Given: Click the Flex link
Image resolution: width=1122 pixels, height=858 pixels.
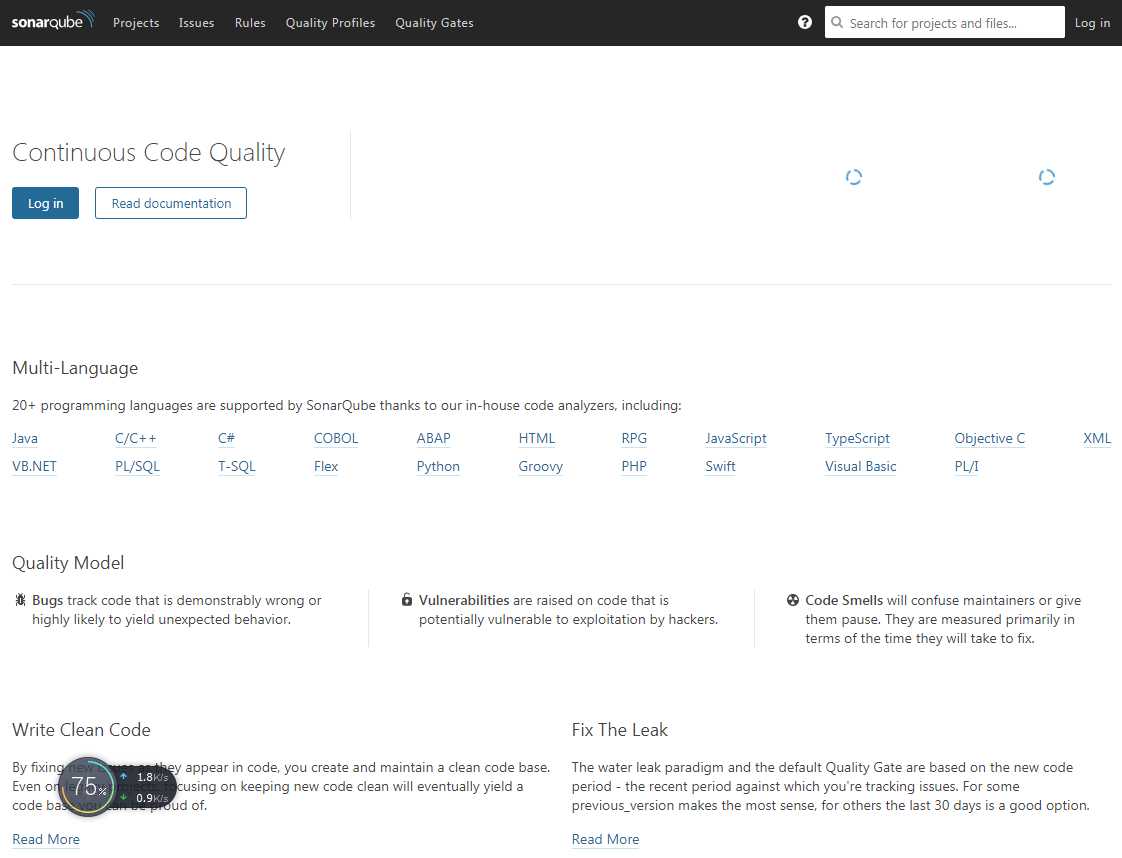Looking at the screenshot, I should point(326,466).
